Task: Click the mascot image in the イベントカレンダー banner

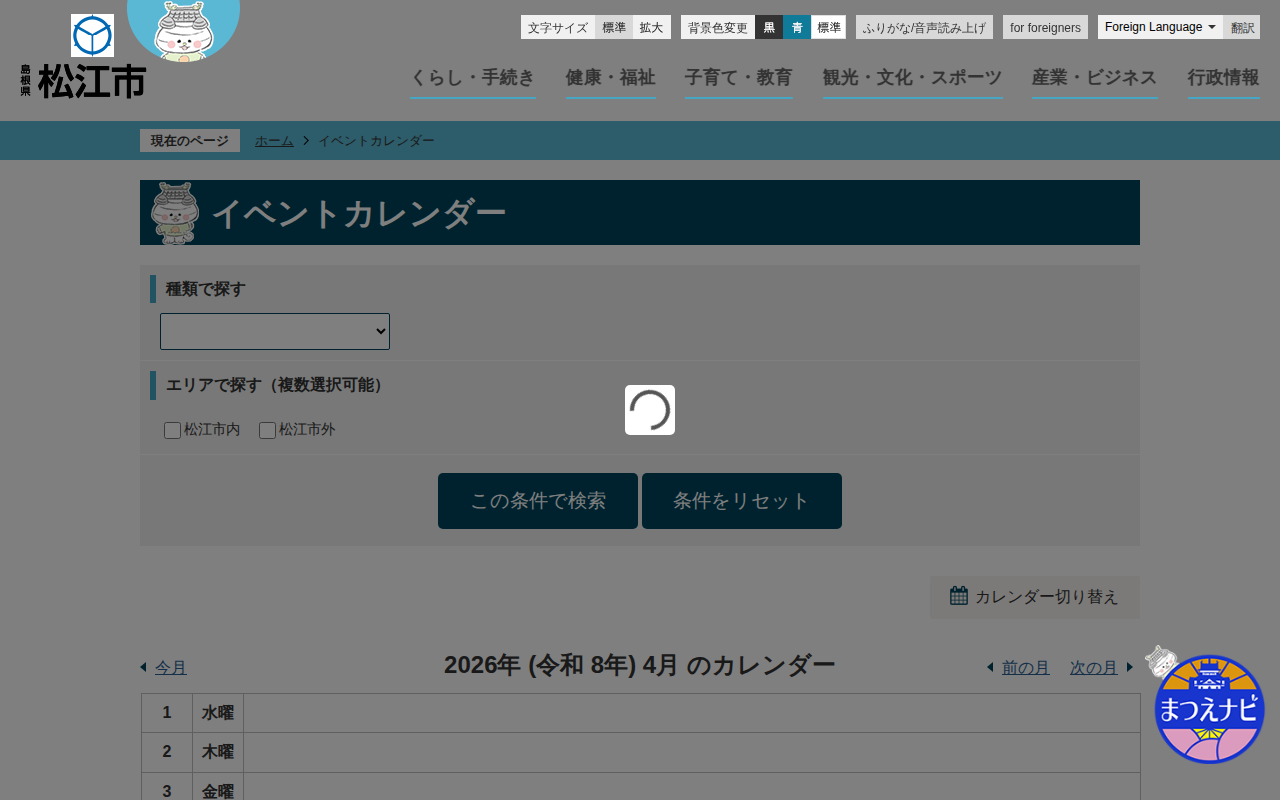Action: pyautogui.click(x=175, y=213)
